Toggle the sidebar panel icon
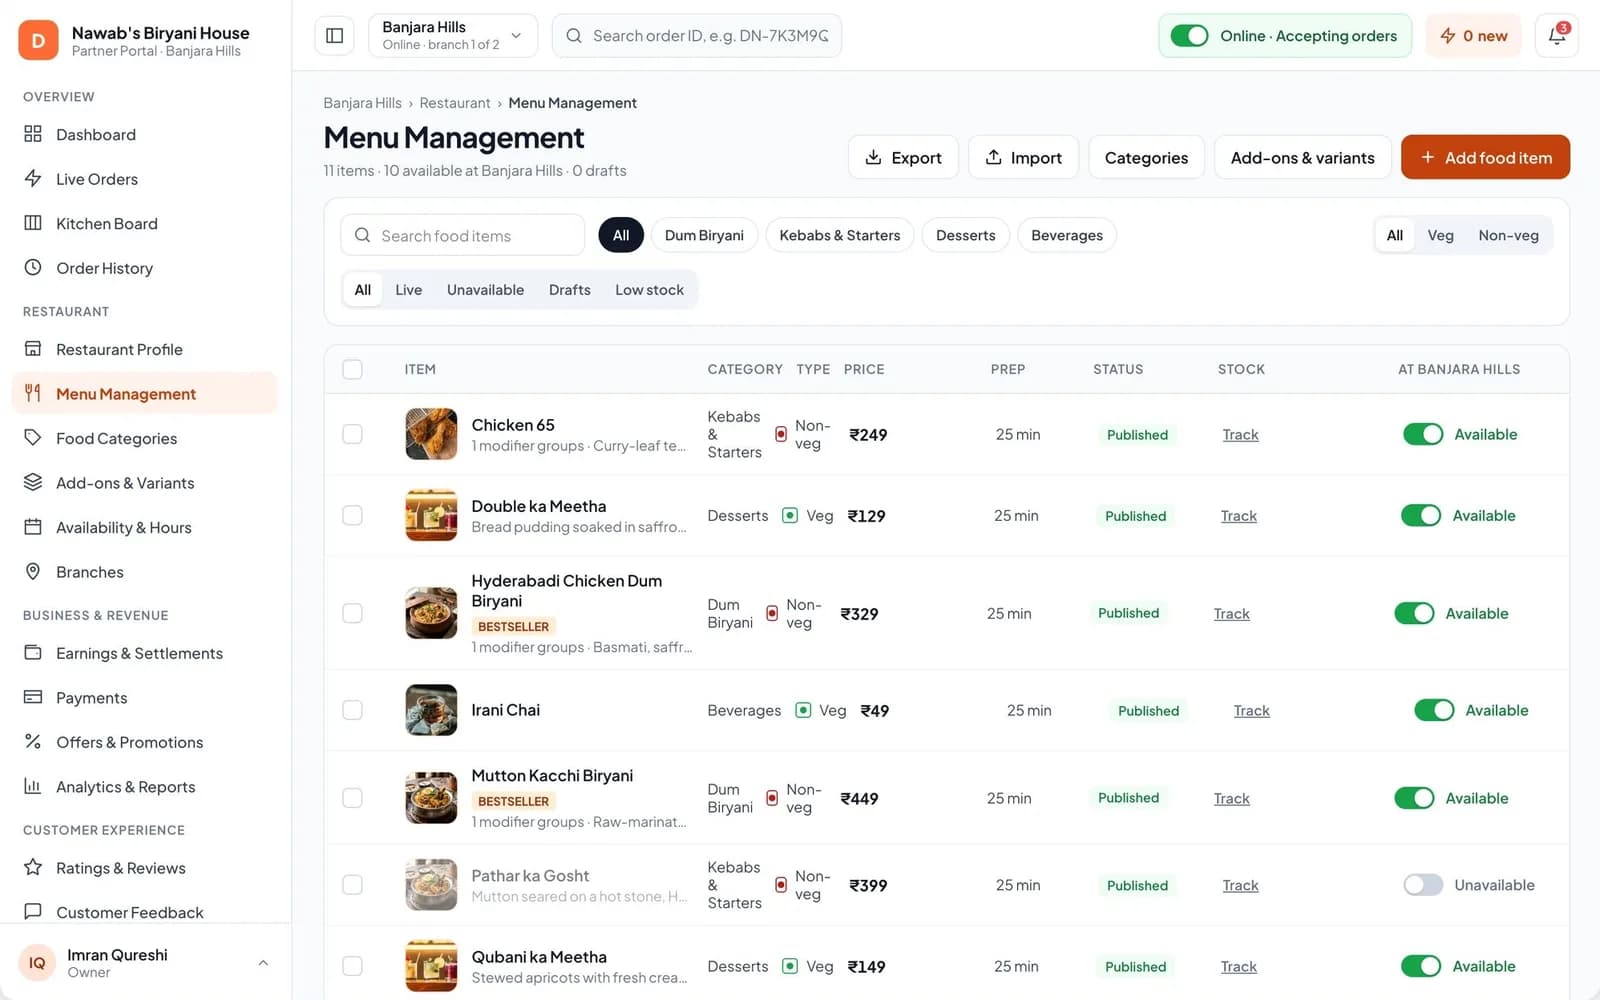1600x1000 pixels. [x=335, y=36]
